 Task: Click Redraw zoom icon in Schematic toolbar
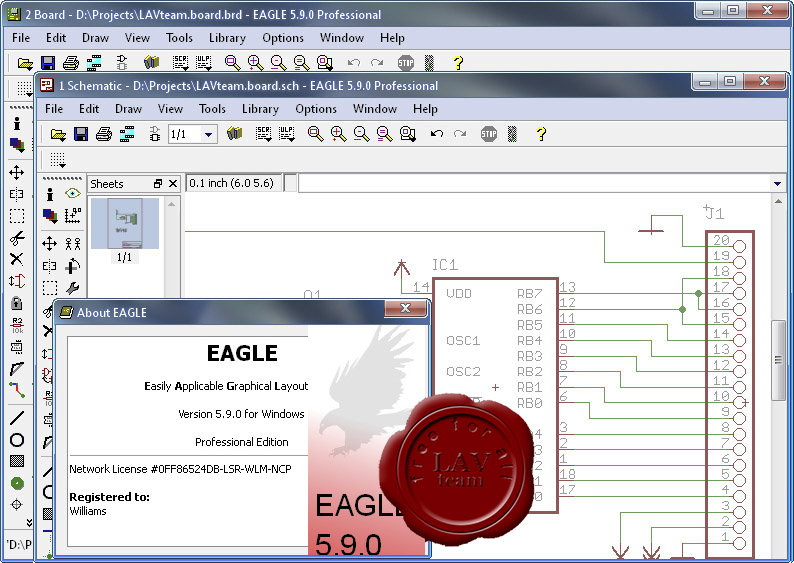[x=384, y=134]
